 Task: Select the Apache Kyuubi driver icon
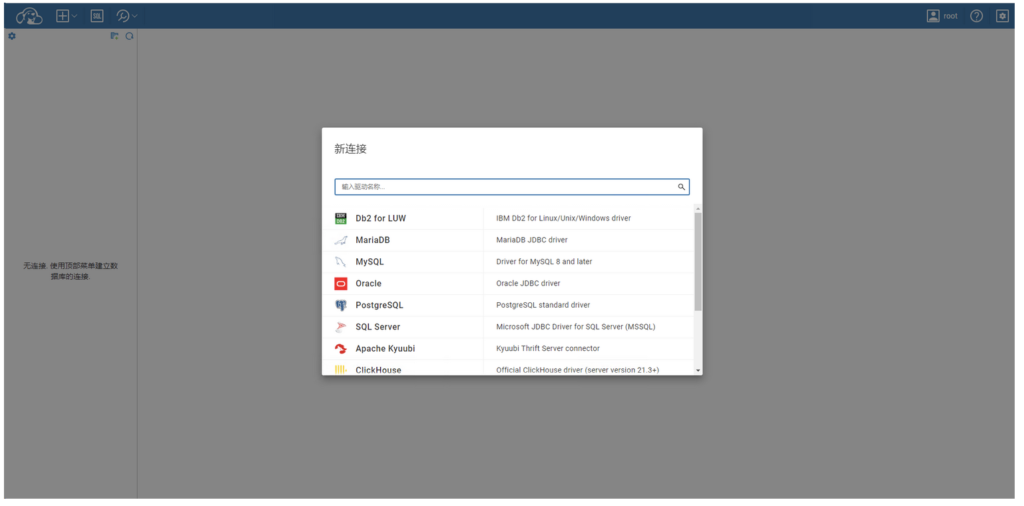[x=341, y=349]
